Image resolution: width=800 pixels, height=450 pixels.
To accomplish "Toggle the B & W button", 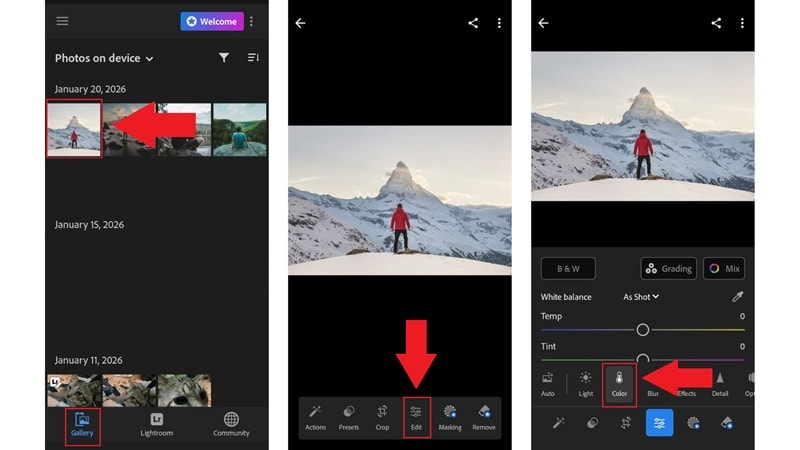I will click(568, 268).
